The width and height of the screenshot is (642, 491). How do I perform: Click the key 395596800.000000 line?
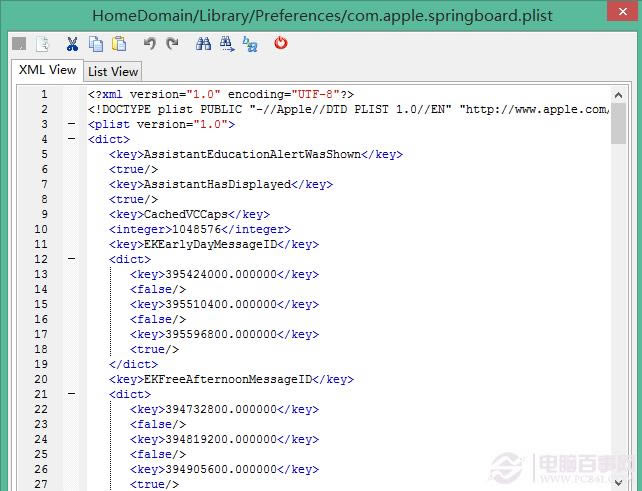pos(224,334)
